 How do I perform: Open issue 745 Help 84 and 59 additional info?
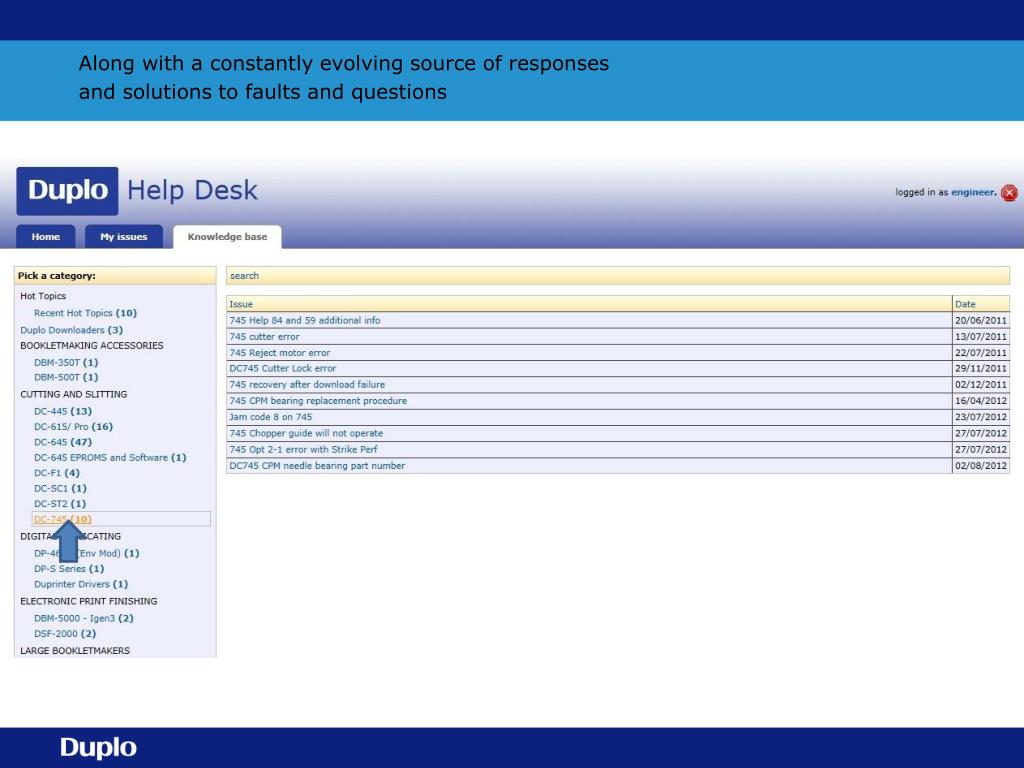(304, 320)
